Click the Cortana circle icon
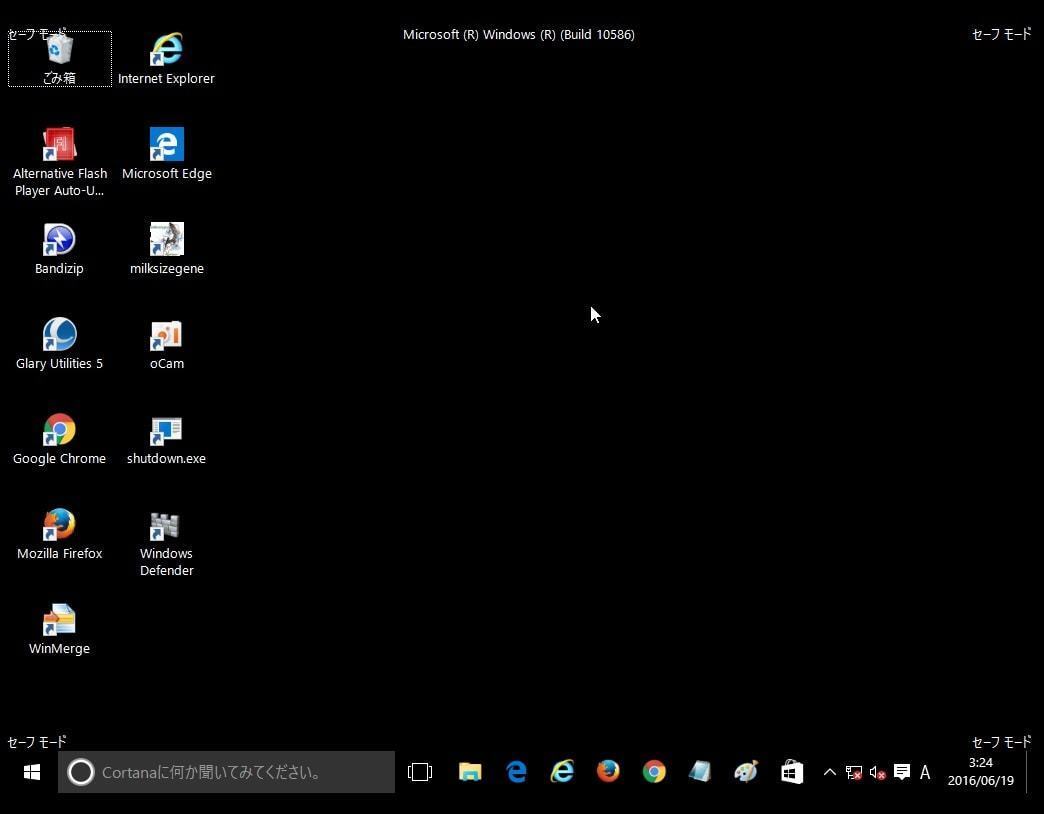 click(x=81, y=772)
